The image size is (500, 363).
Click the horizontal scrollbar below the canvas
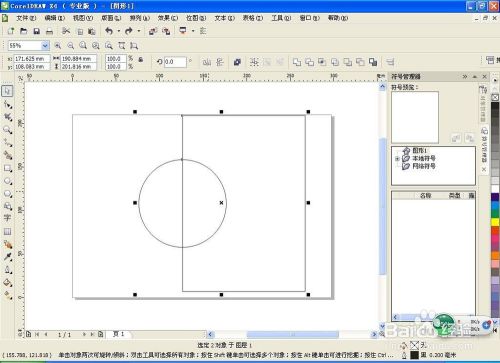[x=292, y=334]
